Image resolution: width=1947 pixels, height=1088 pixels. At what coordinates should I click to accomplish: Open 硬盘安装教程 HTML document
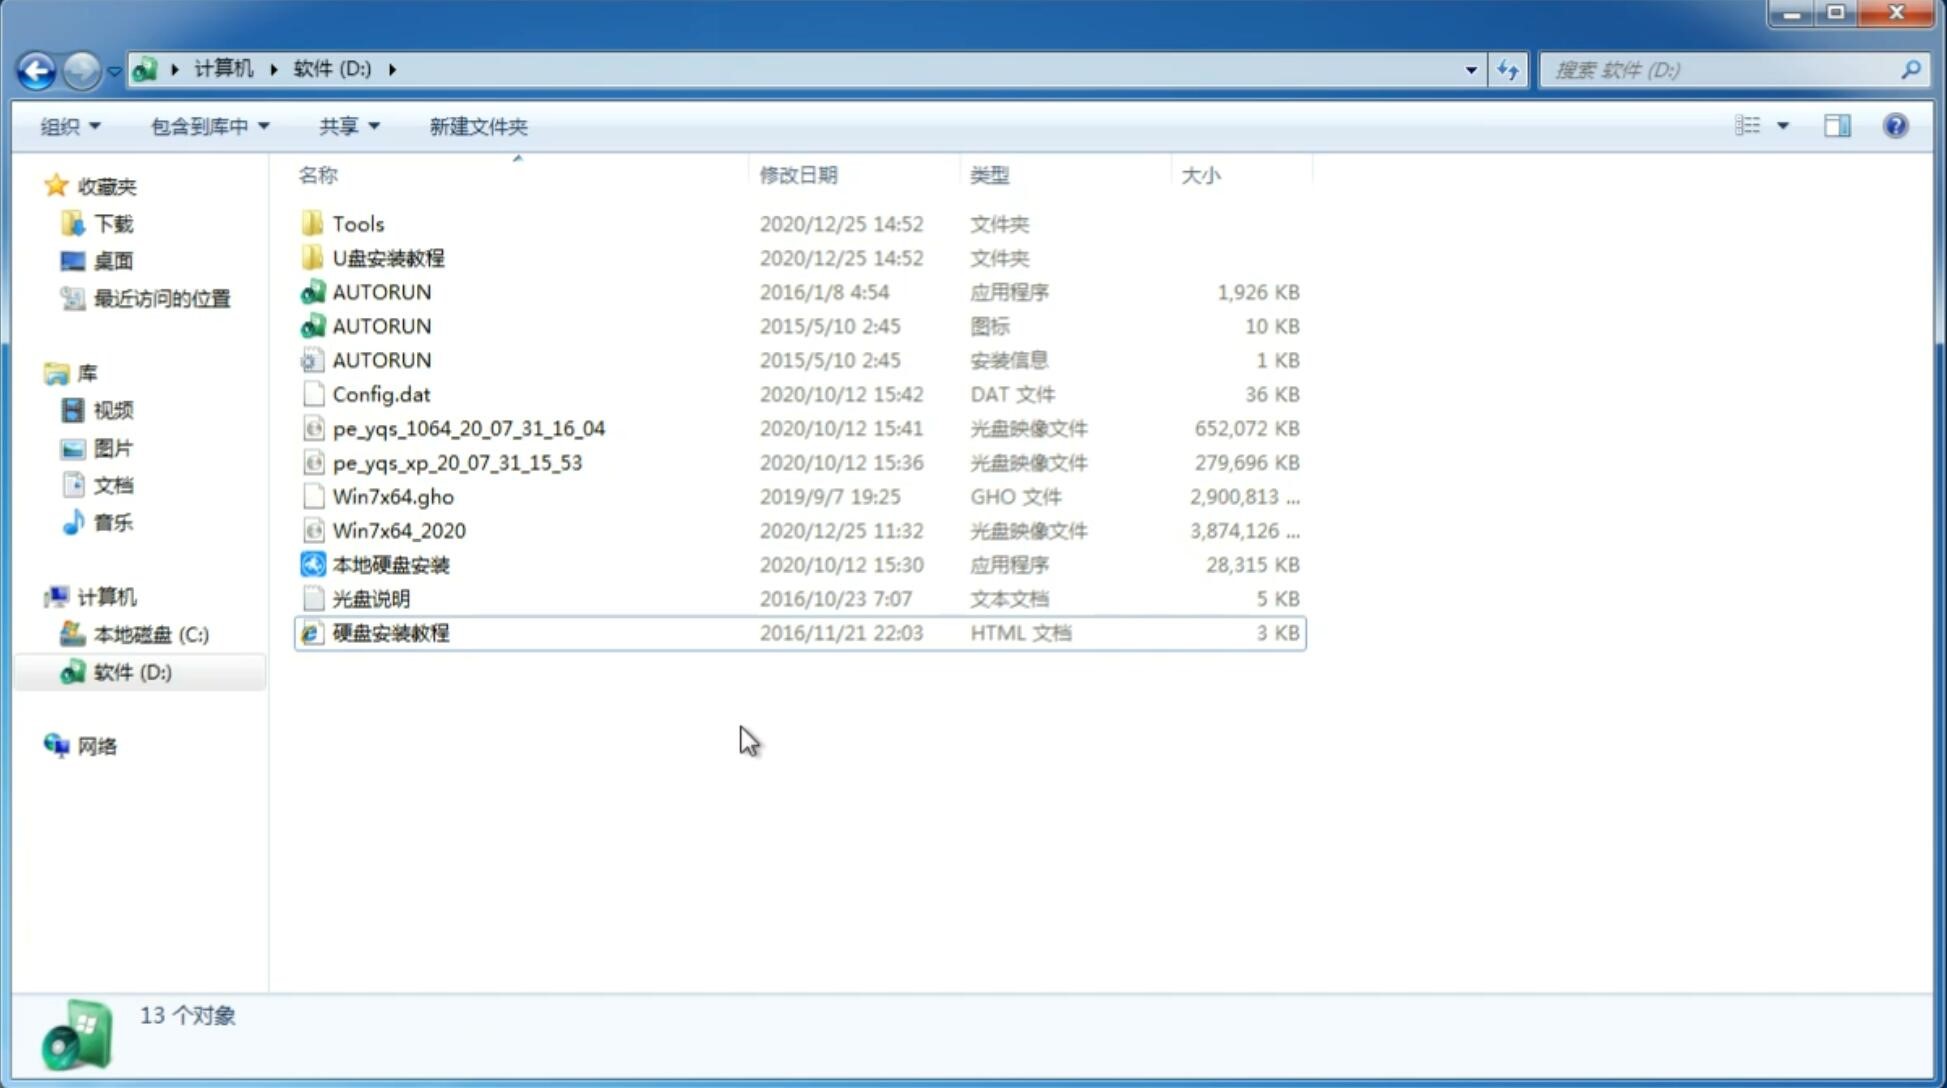[390, 632]
